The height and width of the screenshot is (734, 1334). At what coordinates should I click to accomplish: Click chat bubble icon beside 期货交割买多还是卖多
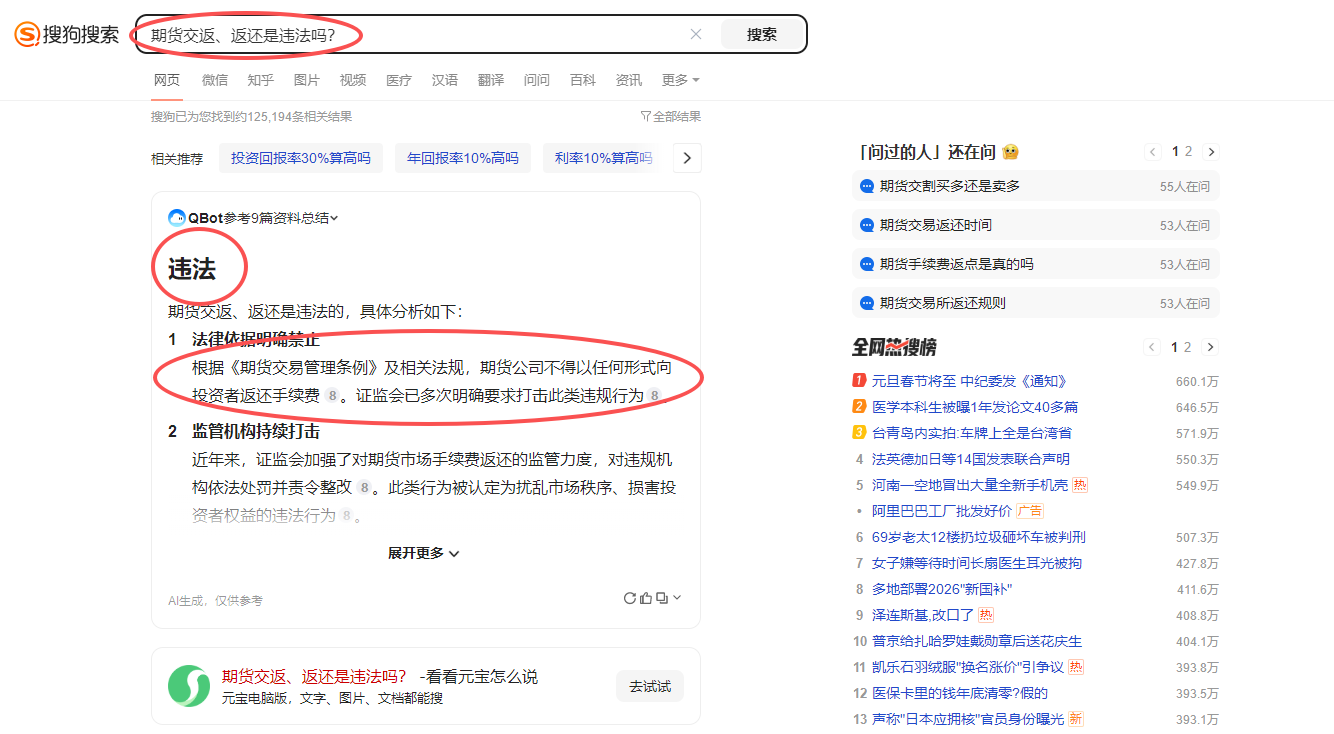(867, 186)
